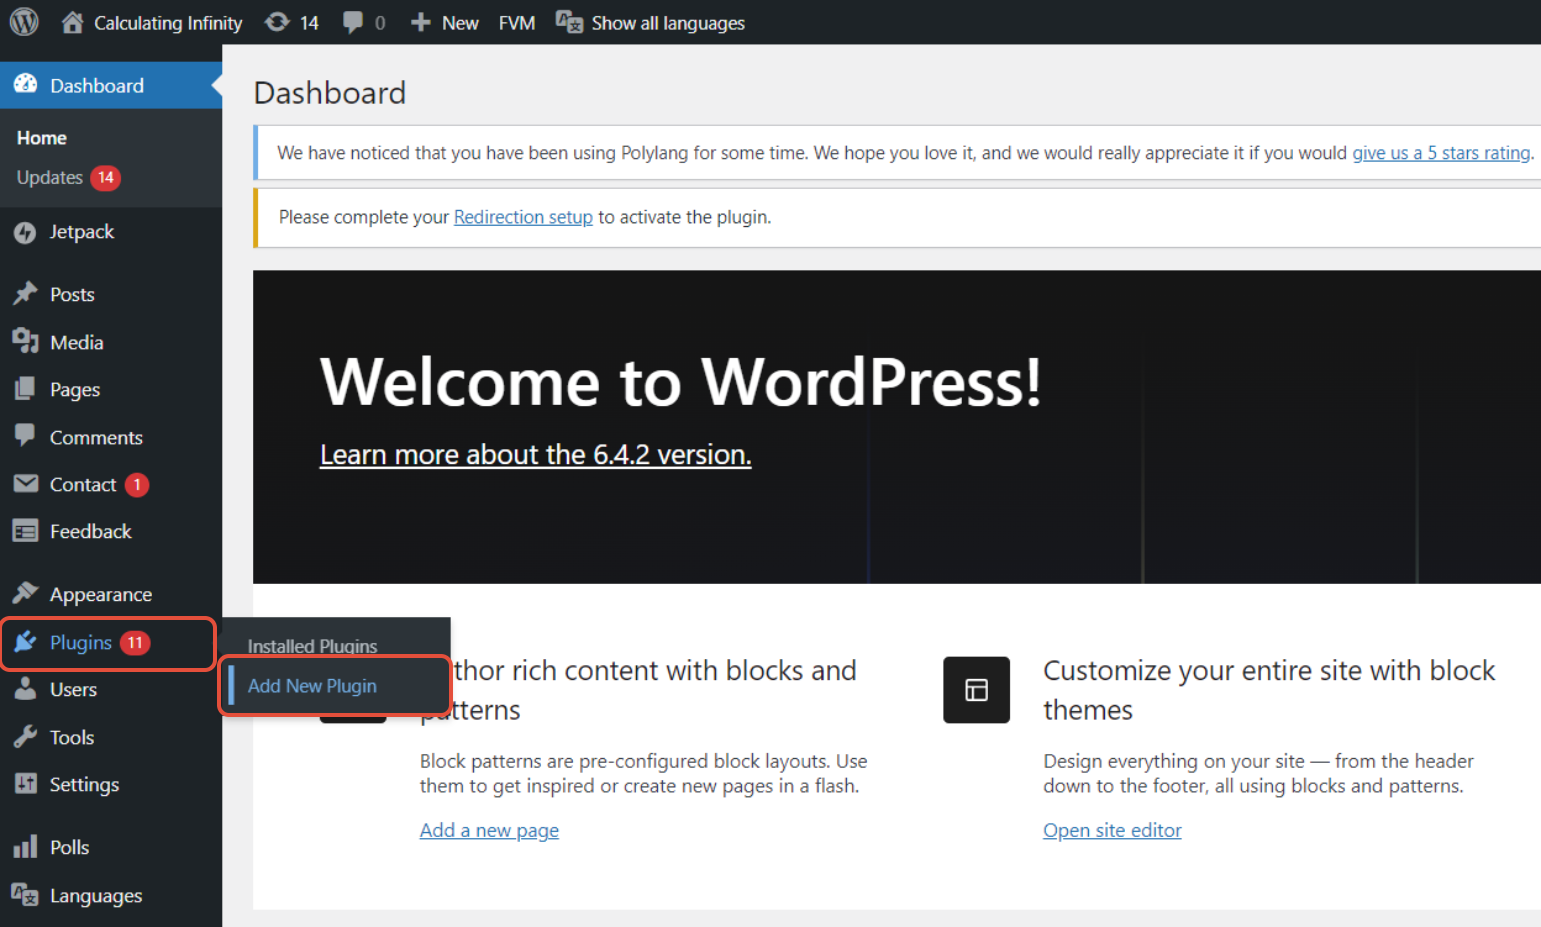The height and width of the screenshot is (927, 1541).
Task: Open the Plugins menu label
Action: pos(81,642)
